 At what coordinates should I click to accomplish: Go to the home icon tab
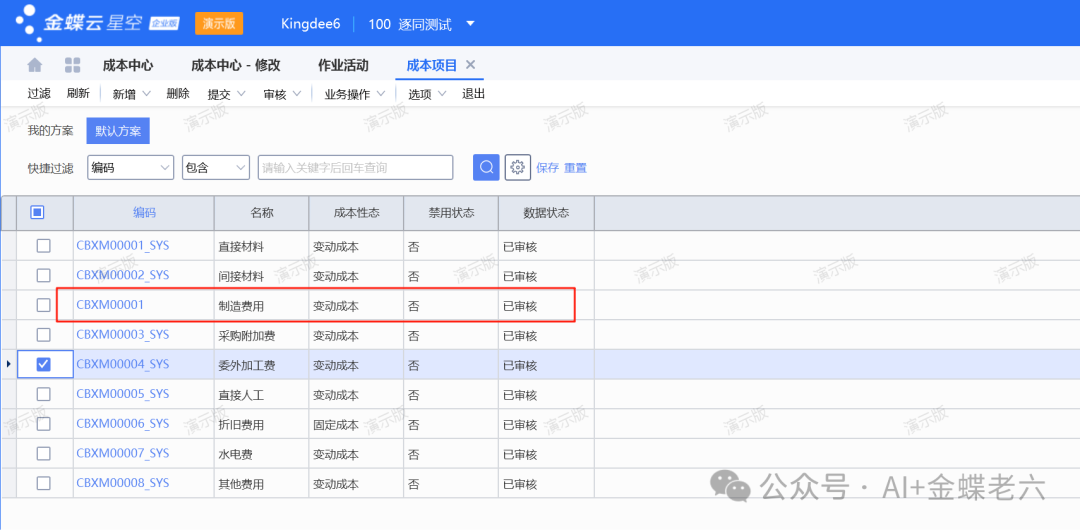pyautogui.click(x=35, y=65)
